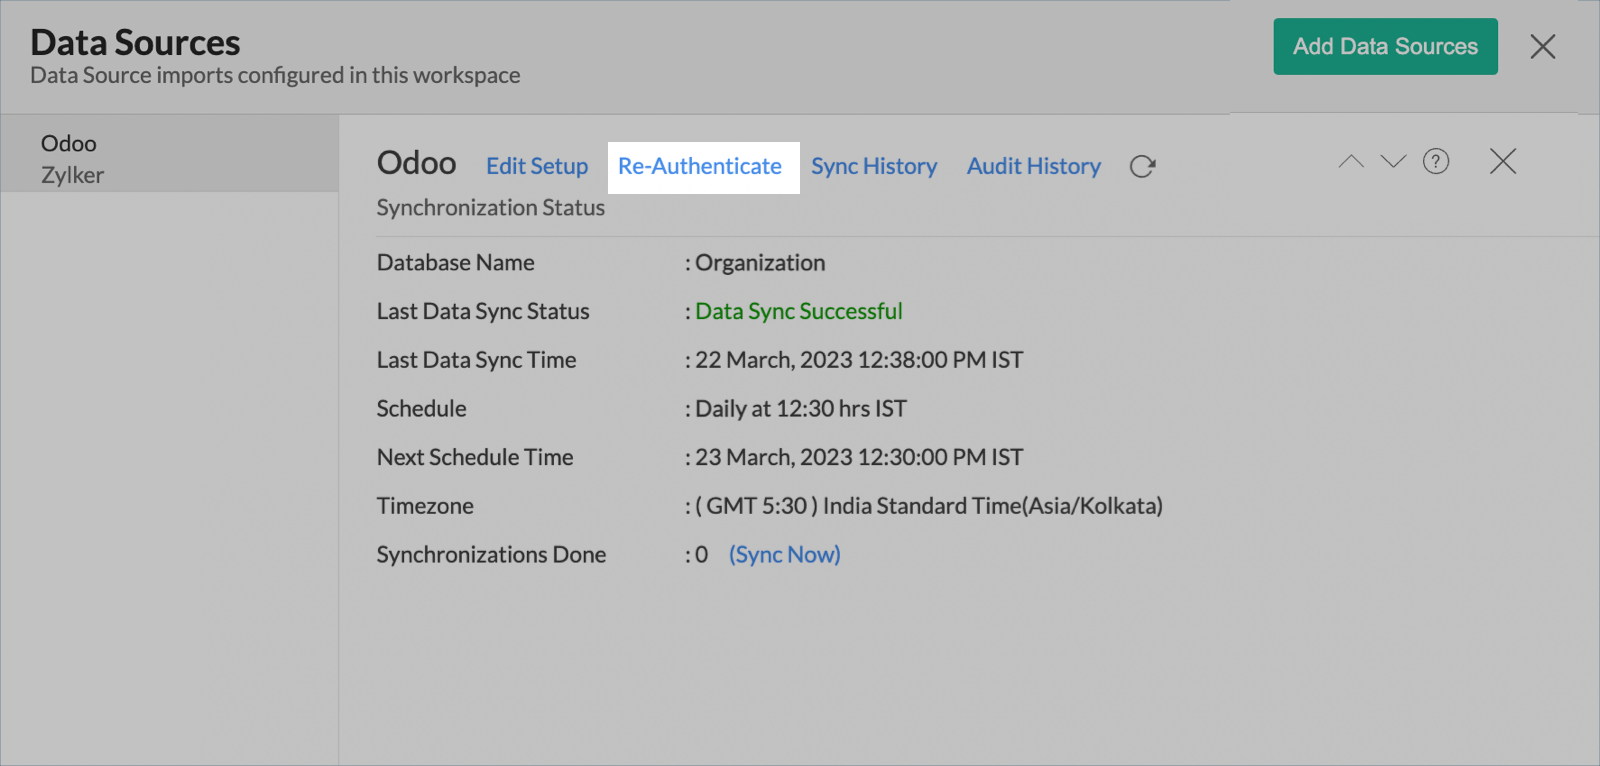Image resolution: width=1600 pixels, height=766 pixels.
Task: Open the Audit History view
Action: [x=1033, y=166]
